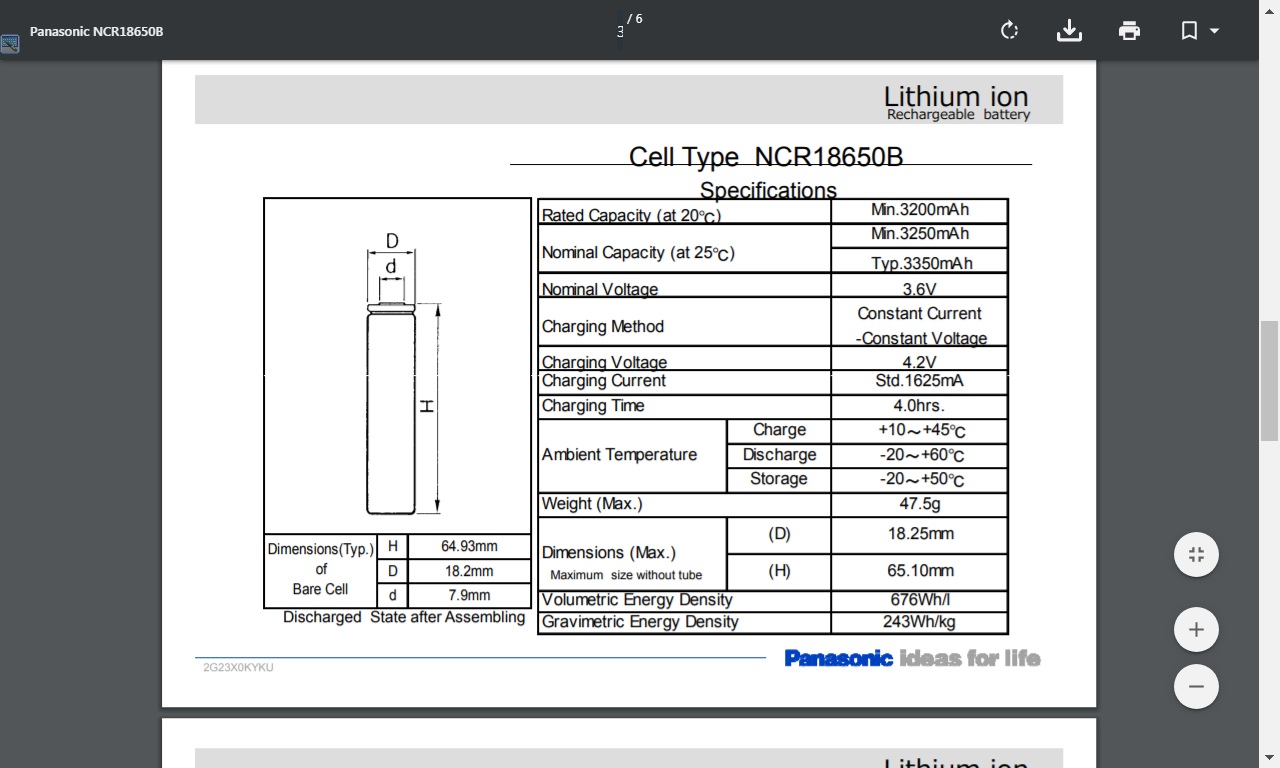Zoom out with the minus button
This screenshot has height=768, width=1280.
[x=1196, y=687]
